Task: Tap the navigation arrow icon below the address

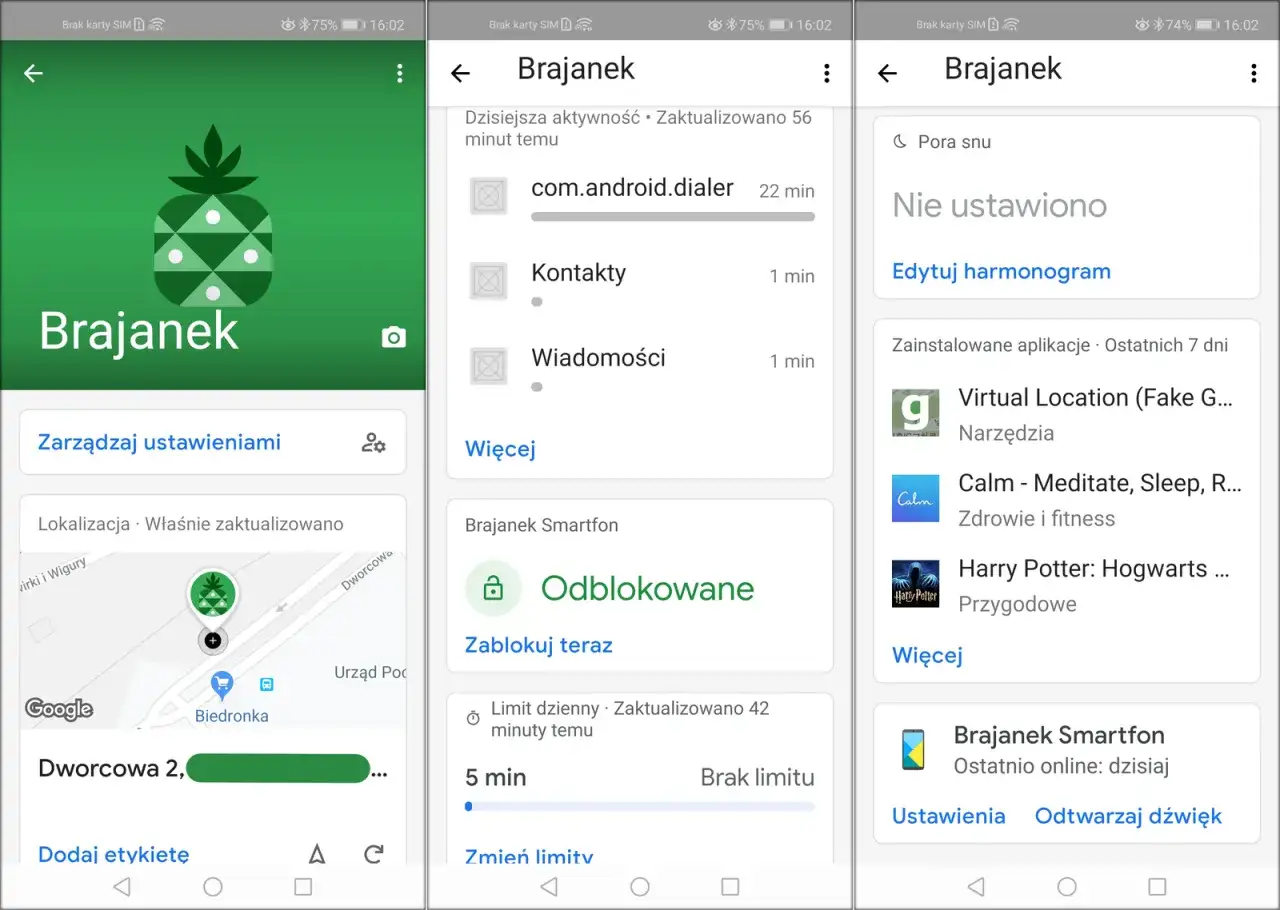Action: 317,854
